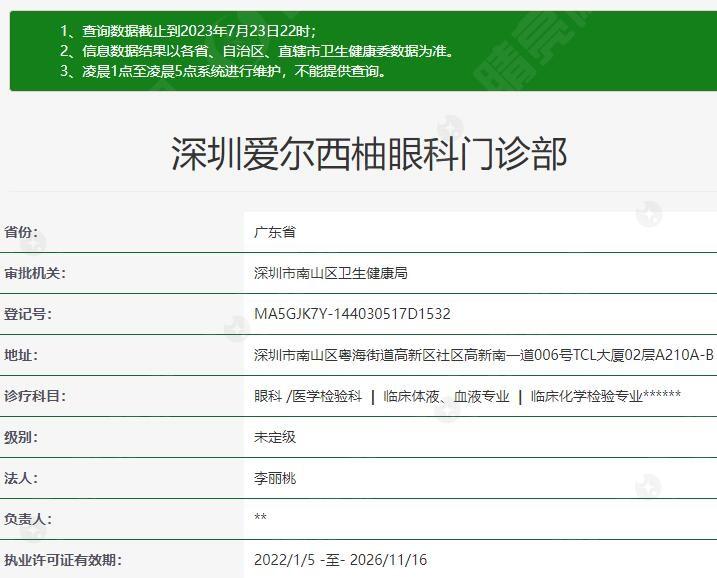The image size is (717, 578).
Task: Click the subject 临床化学检验专业
Action: point(605,396)
